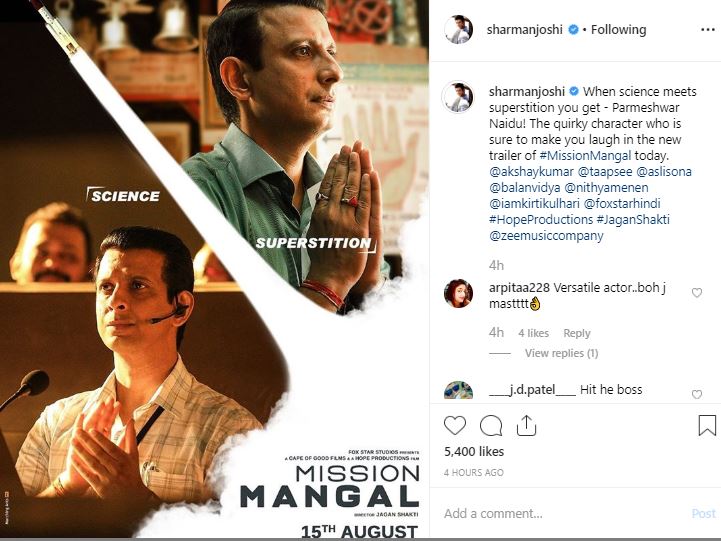Viewport: 721px width, 541px height.
Task: Save post with bookmark icon
Action: pyautogui.click(x=706, y=425)
